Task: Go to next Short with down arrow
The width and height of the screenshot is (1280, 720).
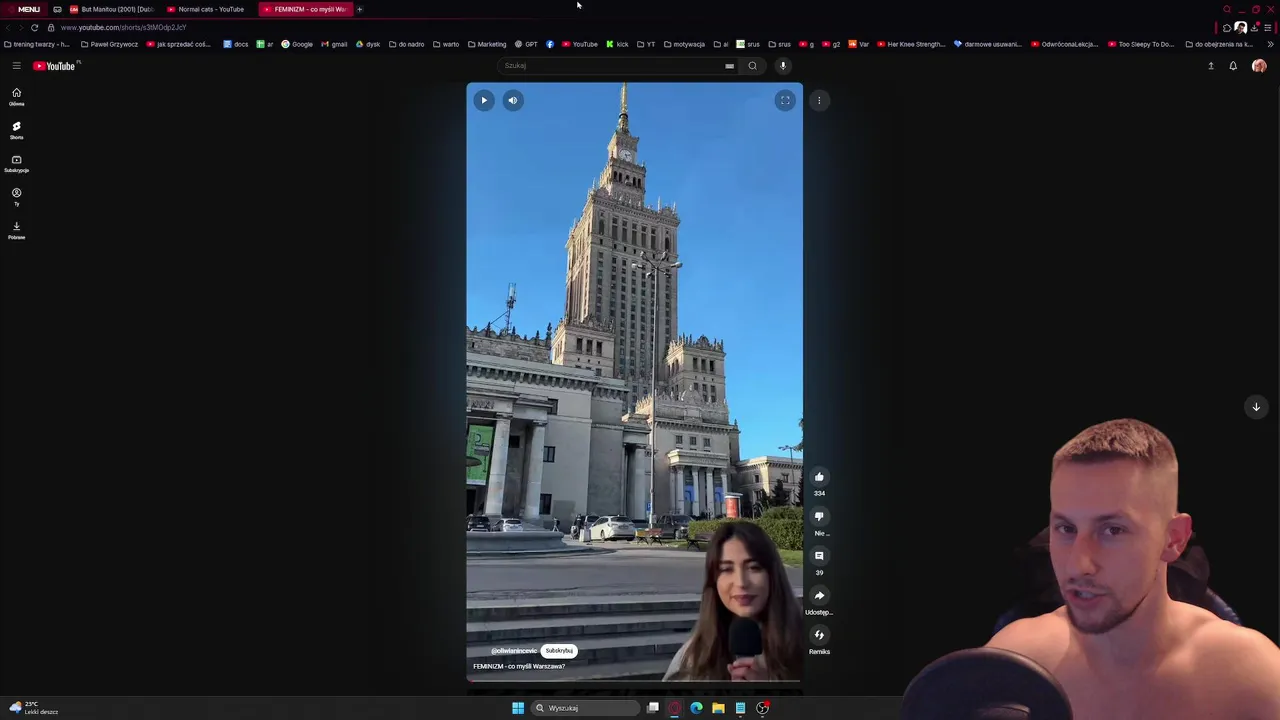Action: [1256, 407]
